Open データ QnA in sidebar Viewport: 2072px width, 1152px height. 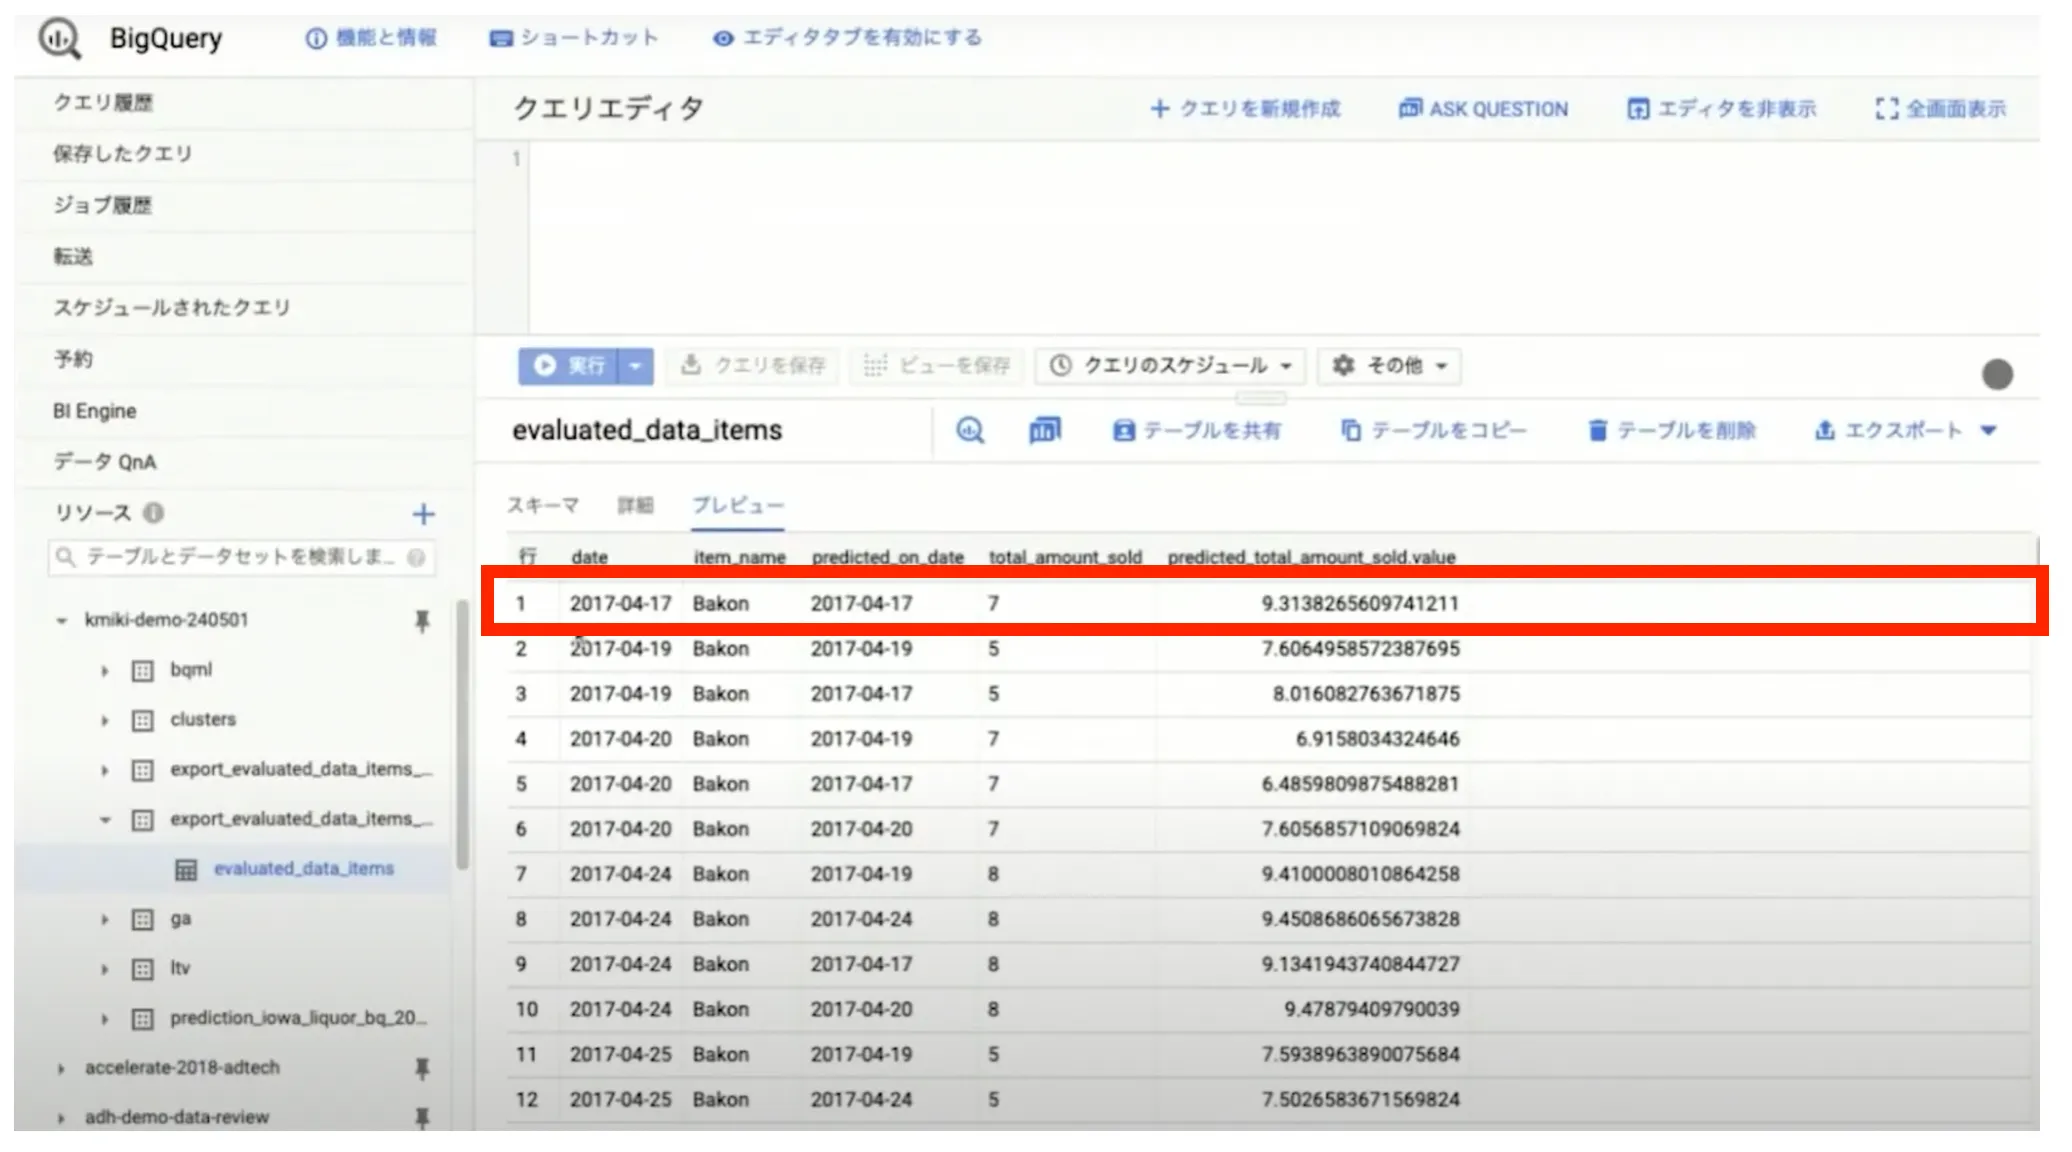104,462
